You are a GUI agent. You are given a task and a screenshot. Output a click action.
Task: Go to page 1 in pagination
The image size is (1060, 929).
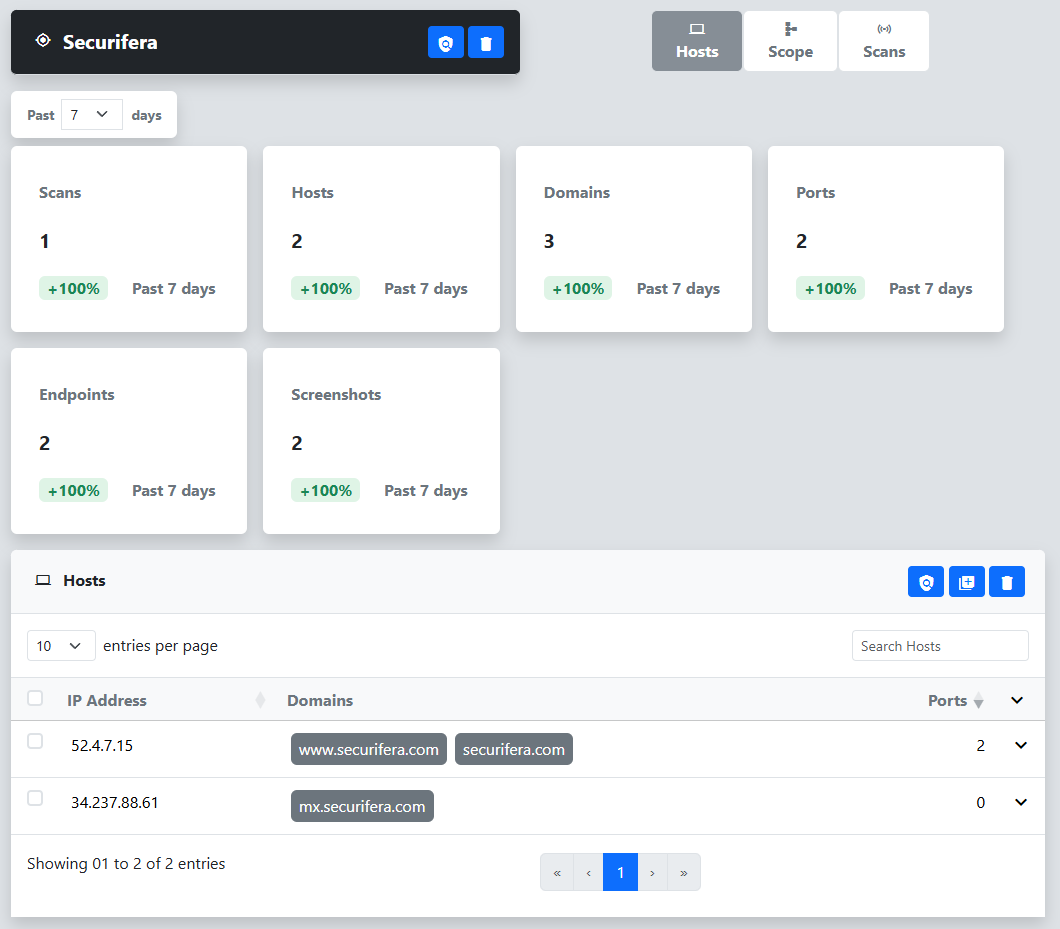point(620,872)
